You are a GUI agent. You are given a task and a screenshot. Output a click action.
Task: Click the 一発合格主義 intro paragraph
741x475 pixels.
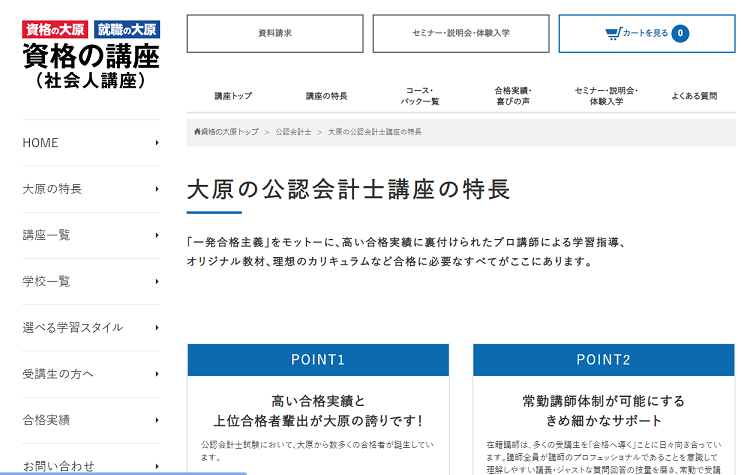click(406, 252)
